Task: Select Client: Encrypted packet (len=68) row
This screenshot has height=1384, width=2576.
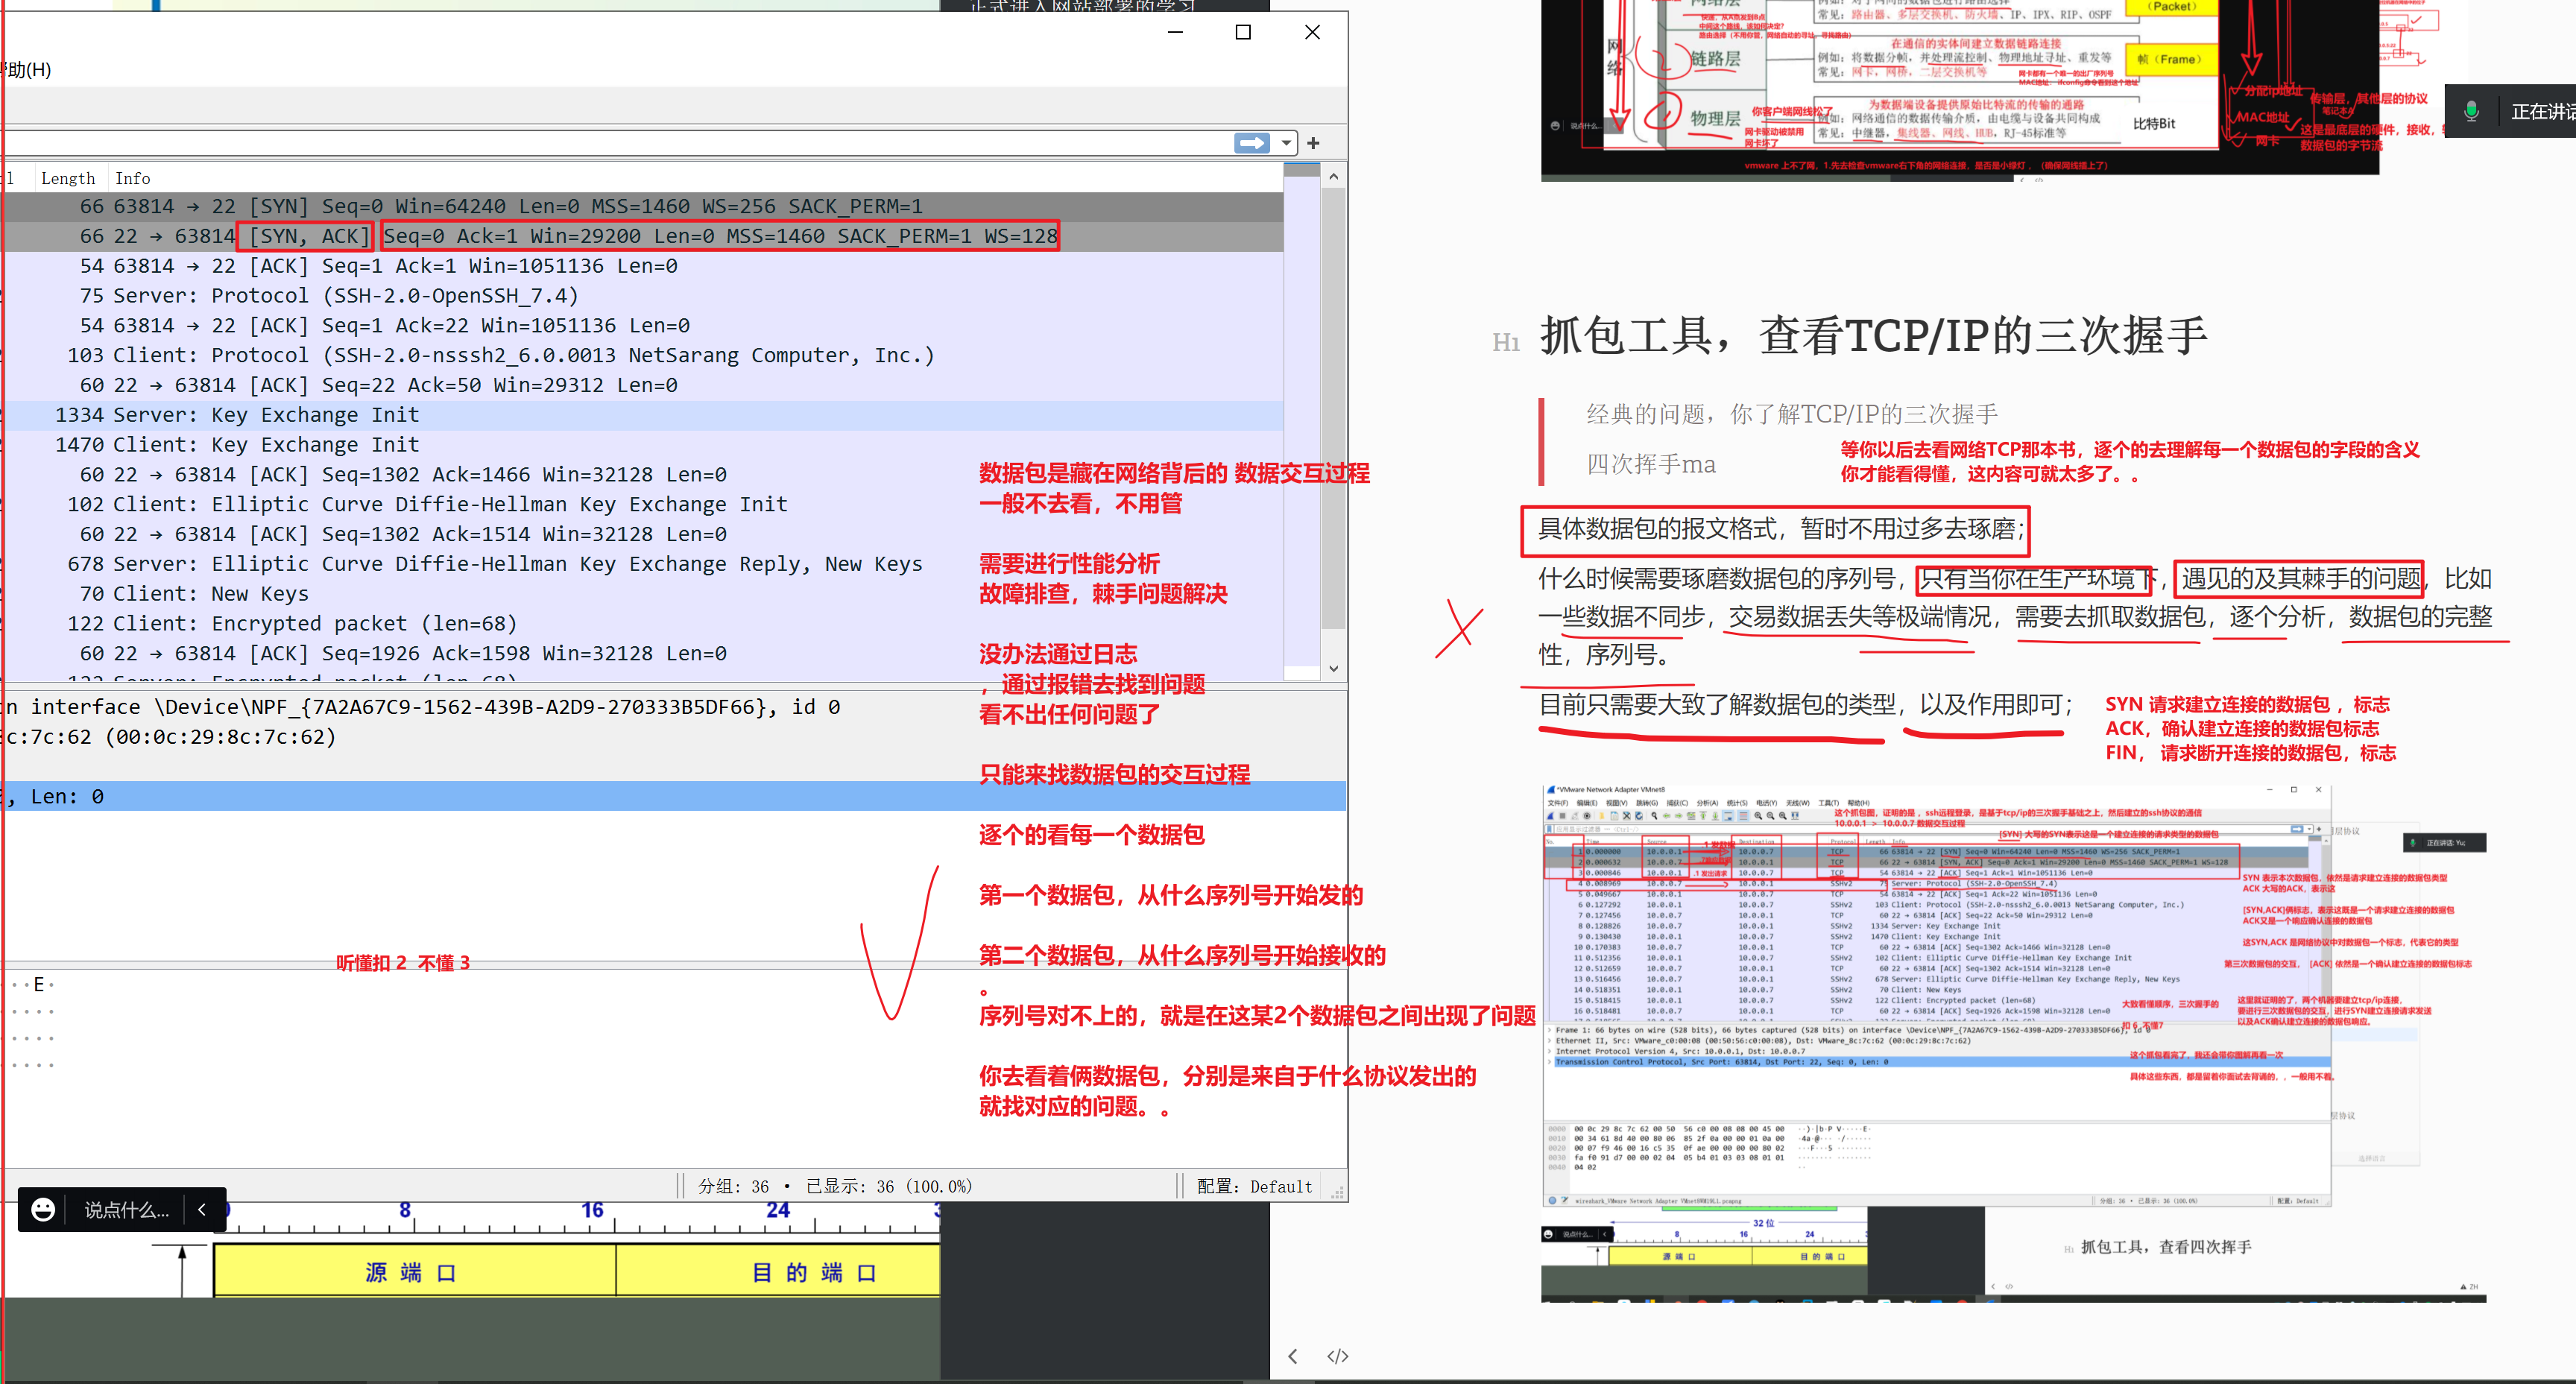Action: point(642,624)
